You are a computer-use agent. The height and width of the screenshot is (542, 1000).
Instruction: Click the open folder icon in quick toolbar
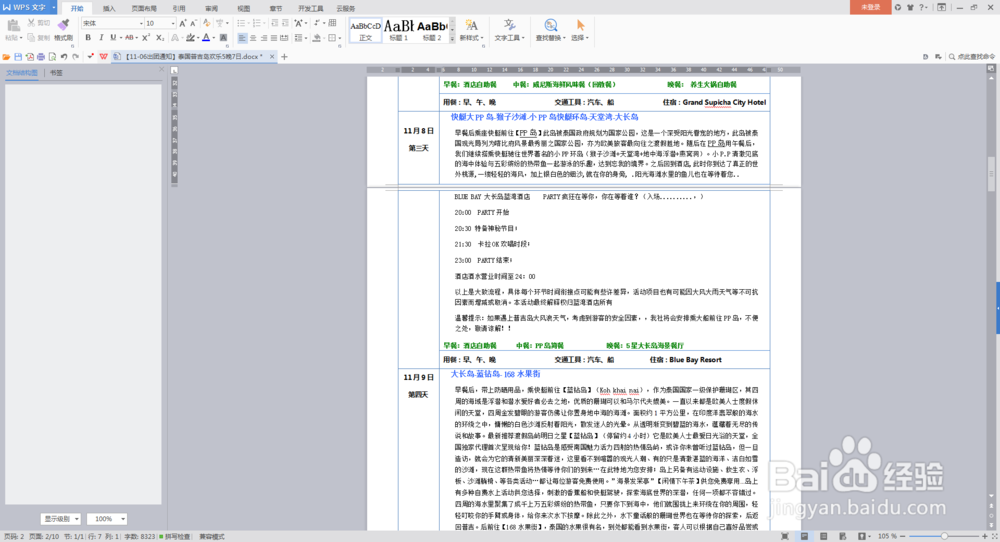click(x=6, y=57)
